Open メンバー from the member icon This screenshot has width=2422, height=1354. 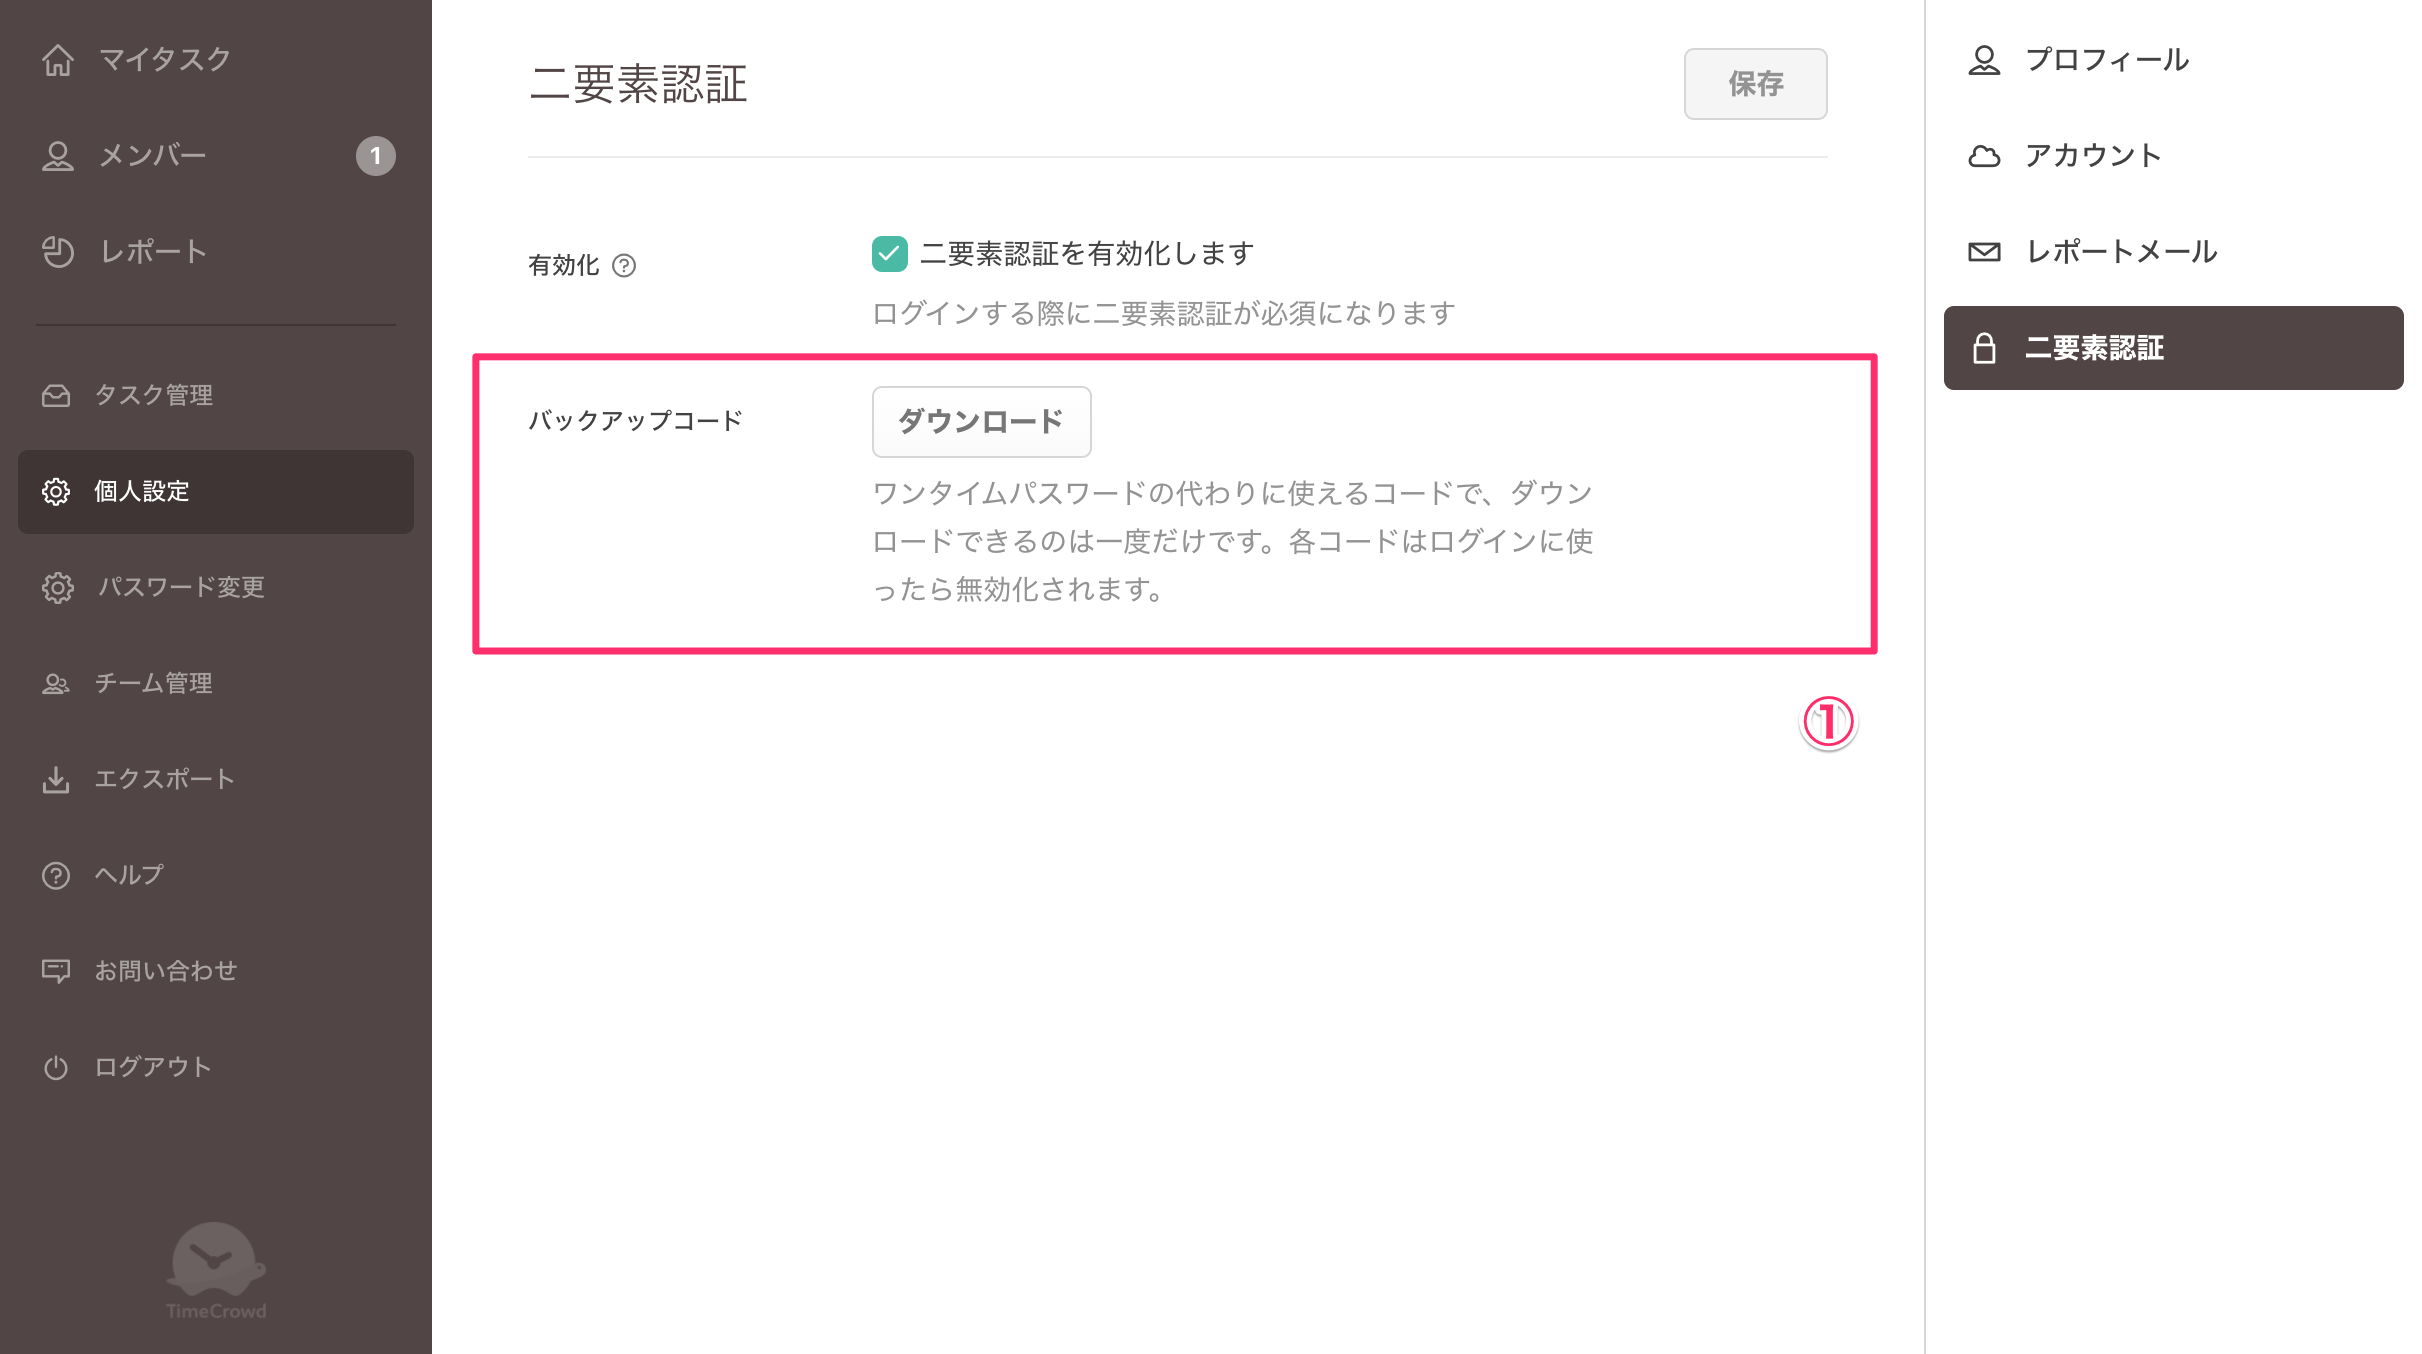[x=57, y=155]
